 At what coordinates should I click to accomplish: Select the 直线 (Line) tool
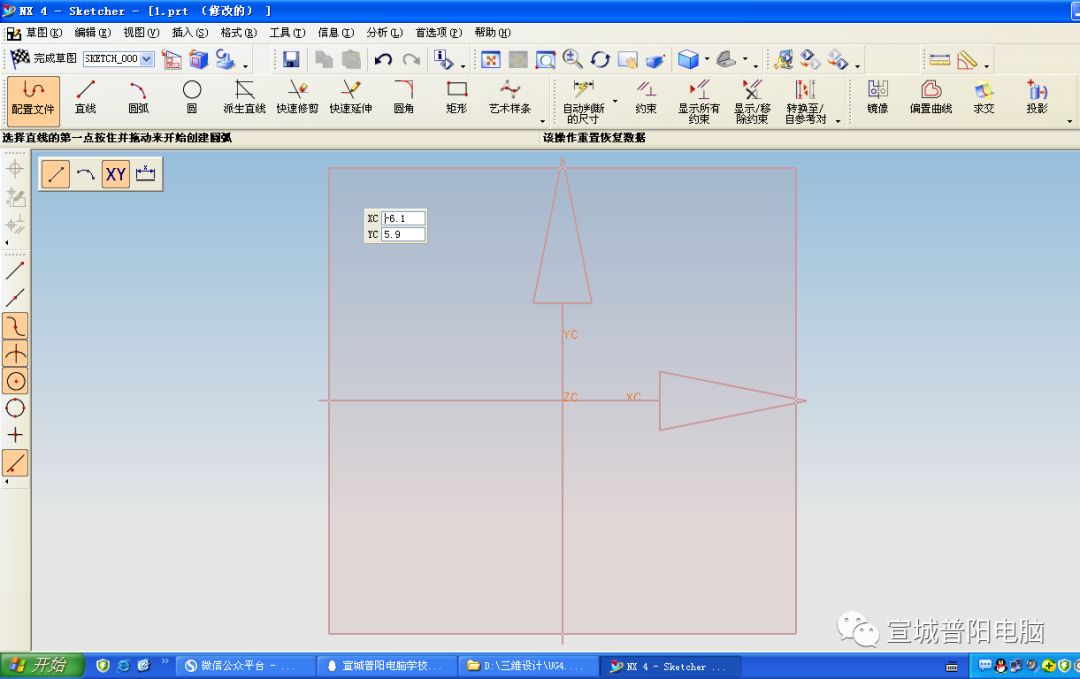[85, 100]
